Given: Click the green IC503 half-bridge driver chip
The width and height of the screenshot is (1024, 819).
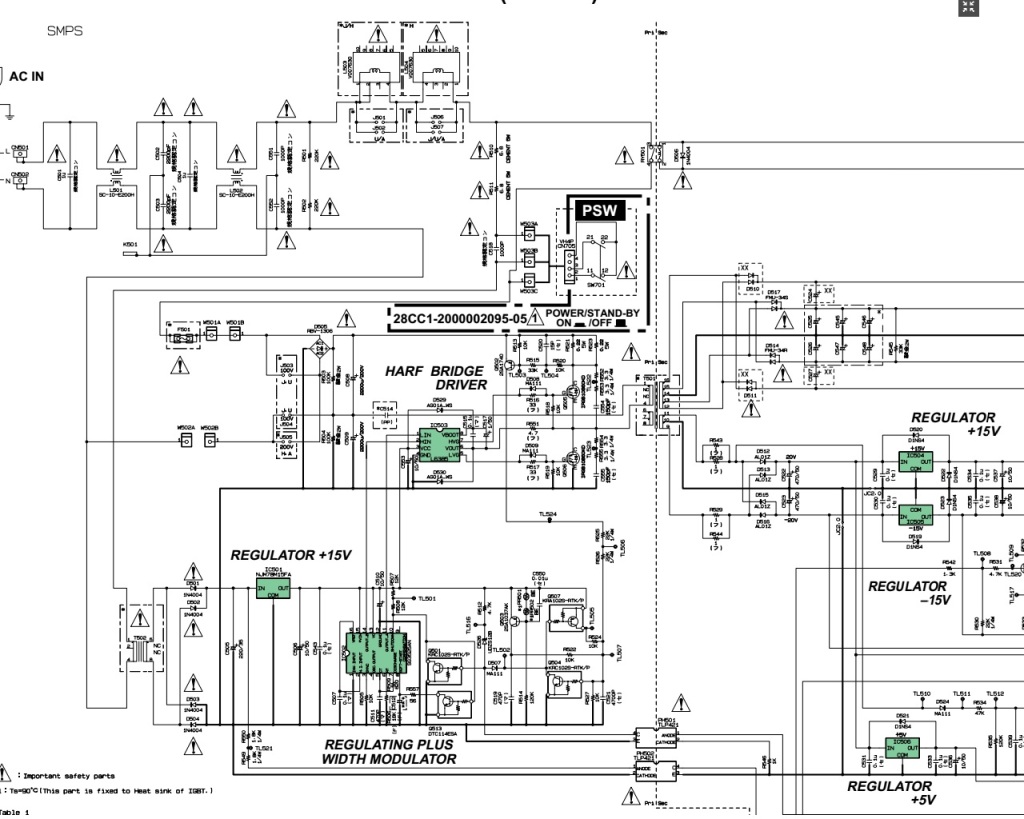Looking at the screenshot, I should tap(439, 445).
